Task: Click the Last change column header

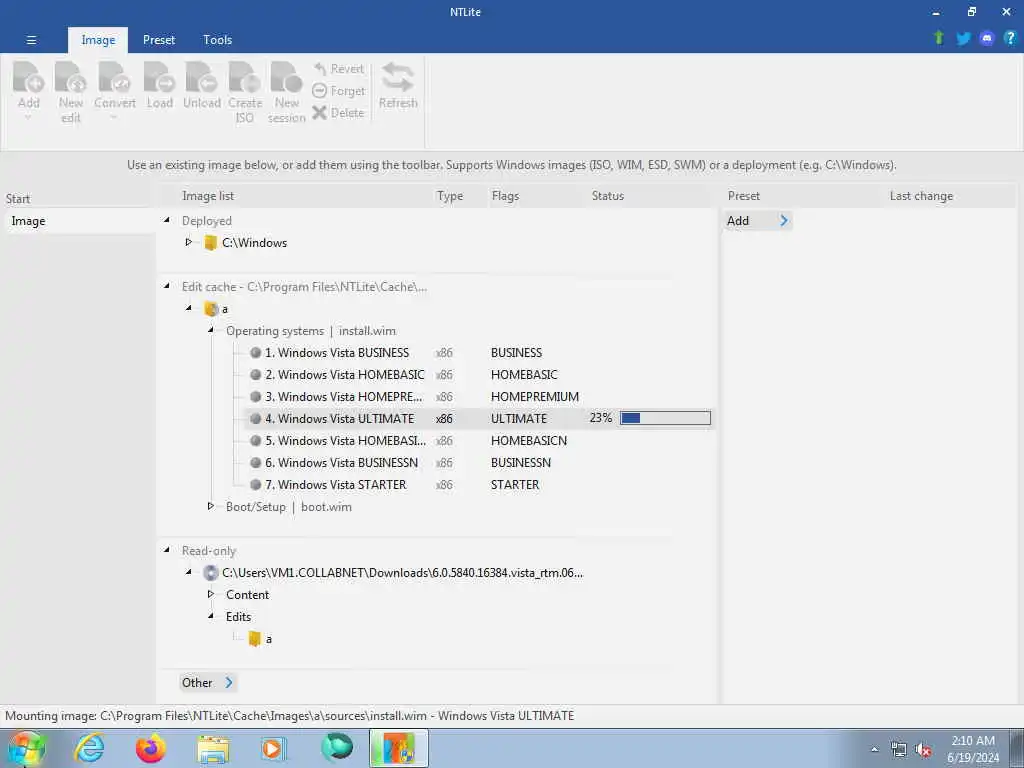Action: 921,196
